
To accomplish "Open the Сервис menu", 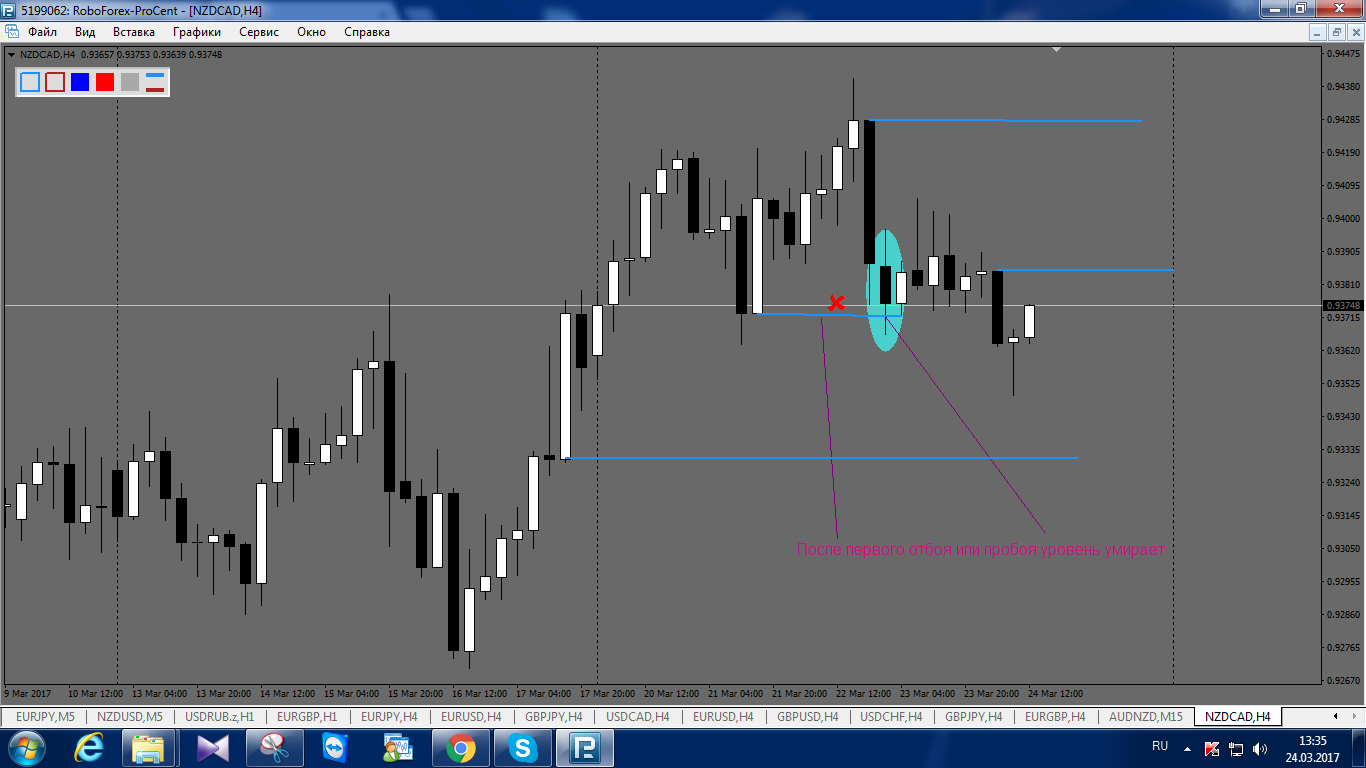I will click(x=259, y=32).
